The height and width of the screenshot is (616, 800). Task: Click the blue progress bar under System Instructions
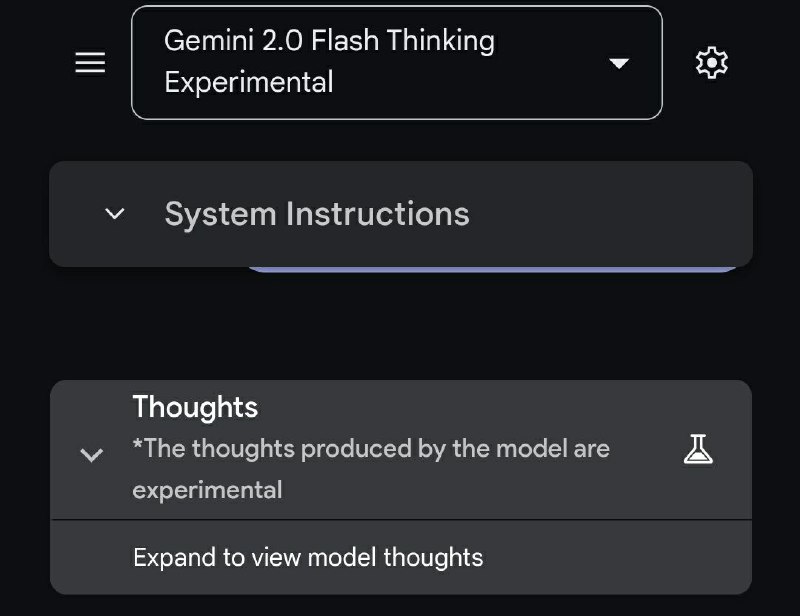[x=495, y=263]
